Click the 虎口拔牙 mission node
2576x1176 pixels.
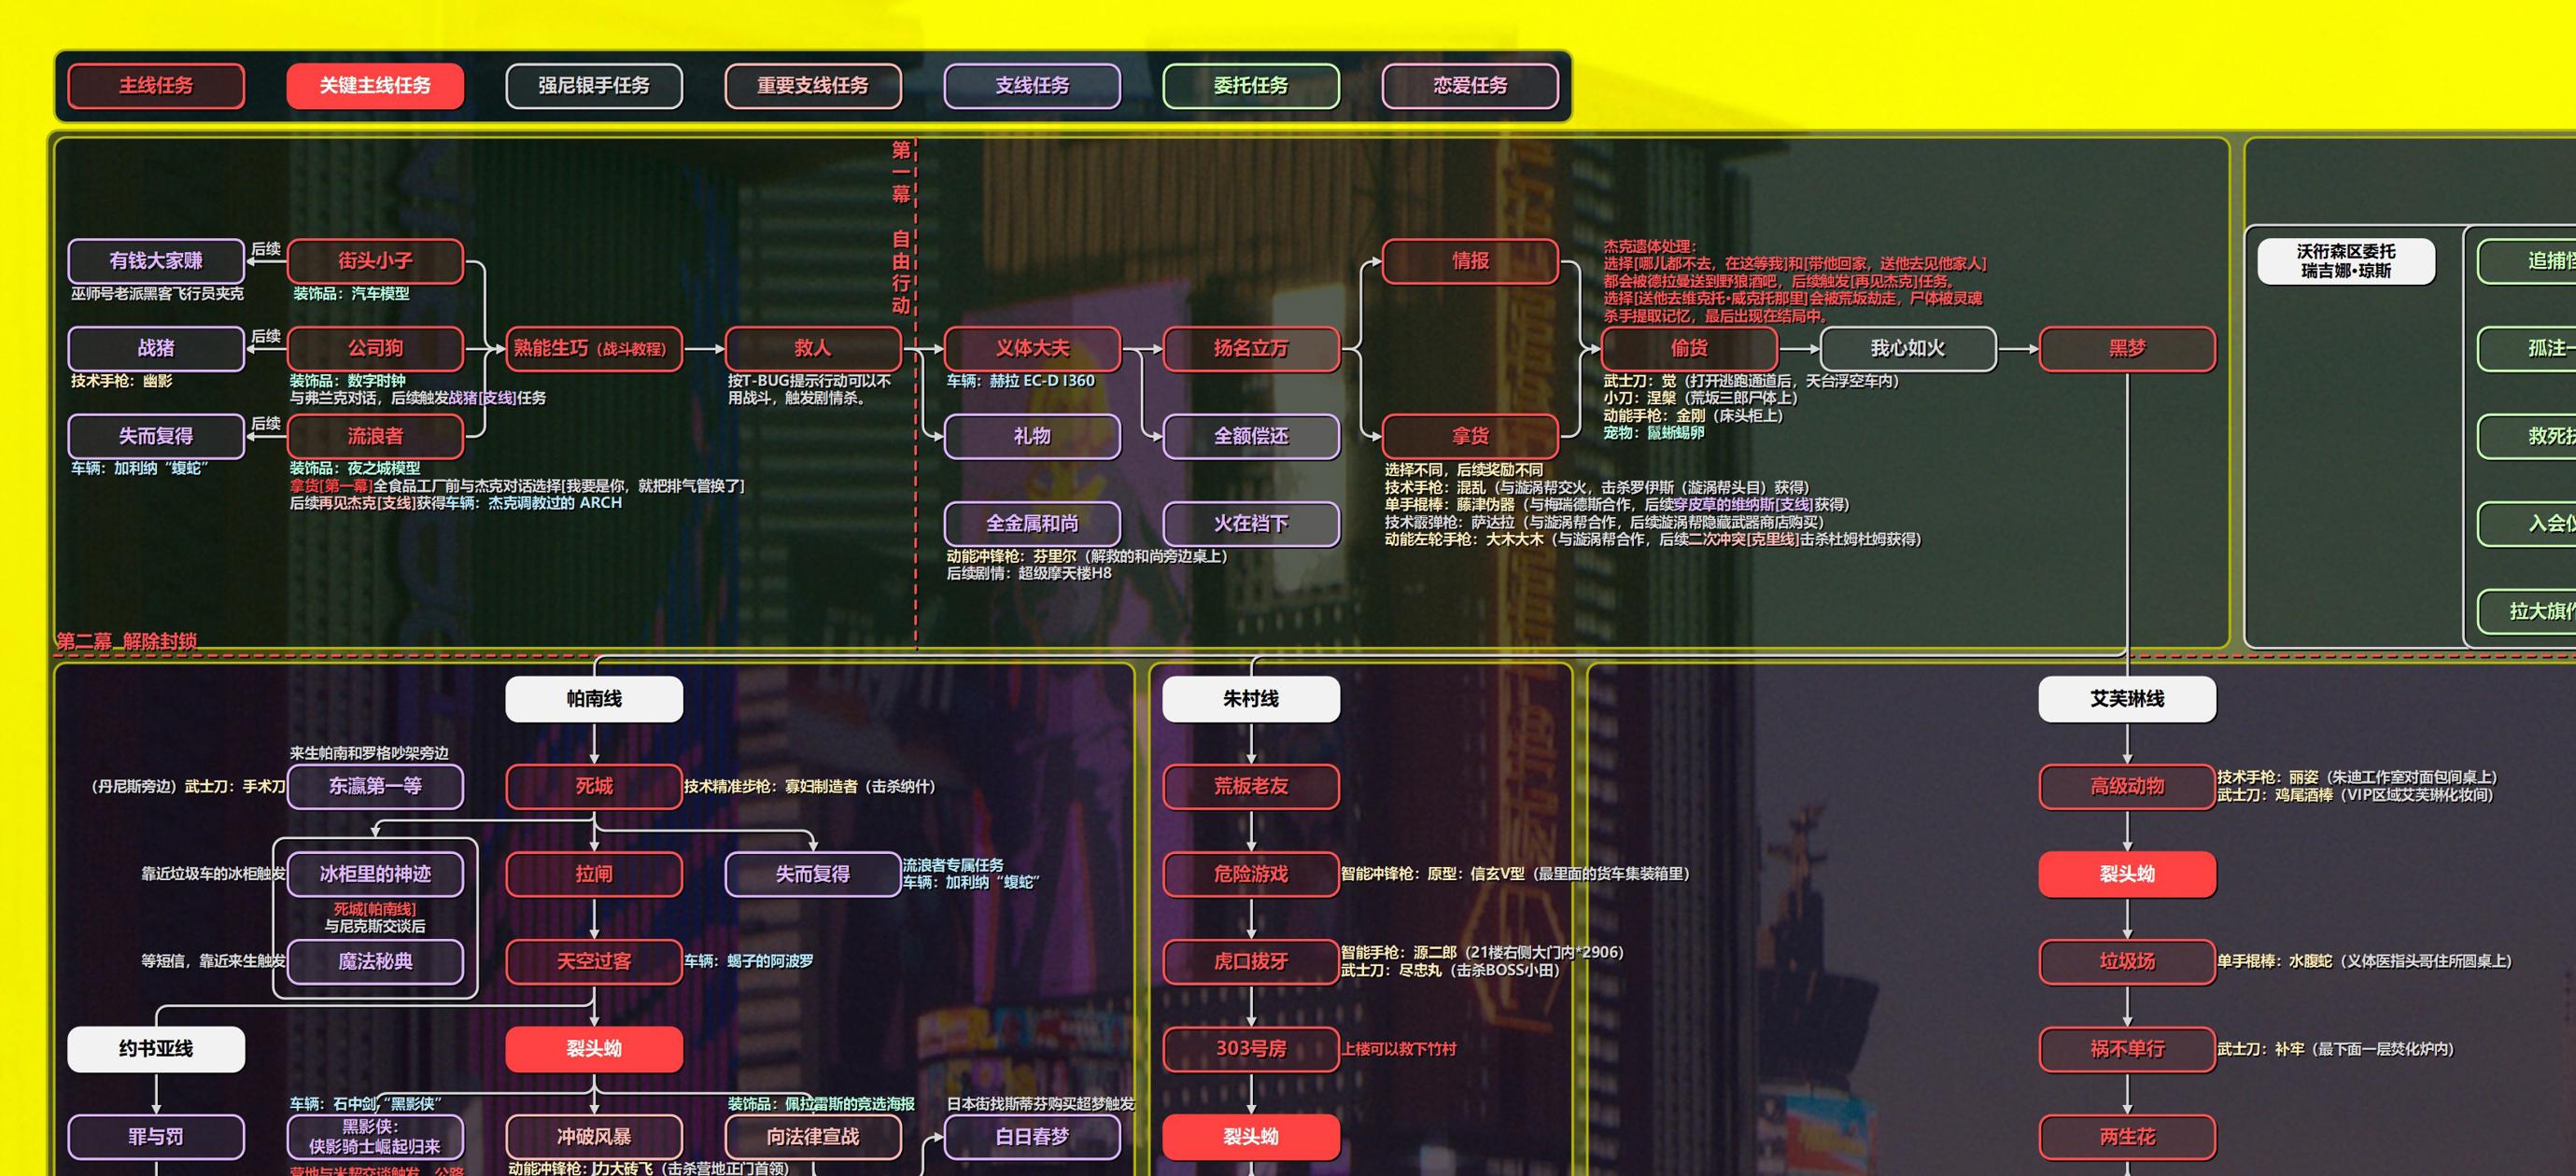pyautogui.click(x=1251, y=961)
